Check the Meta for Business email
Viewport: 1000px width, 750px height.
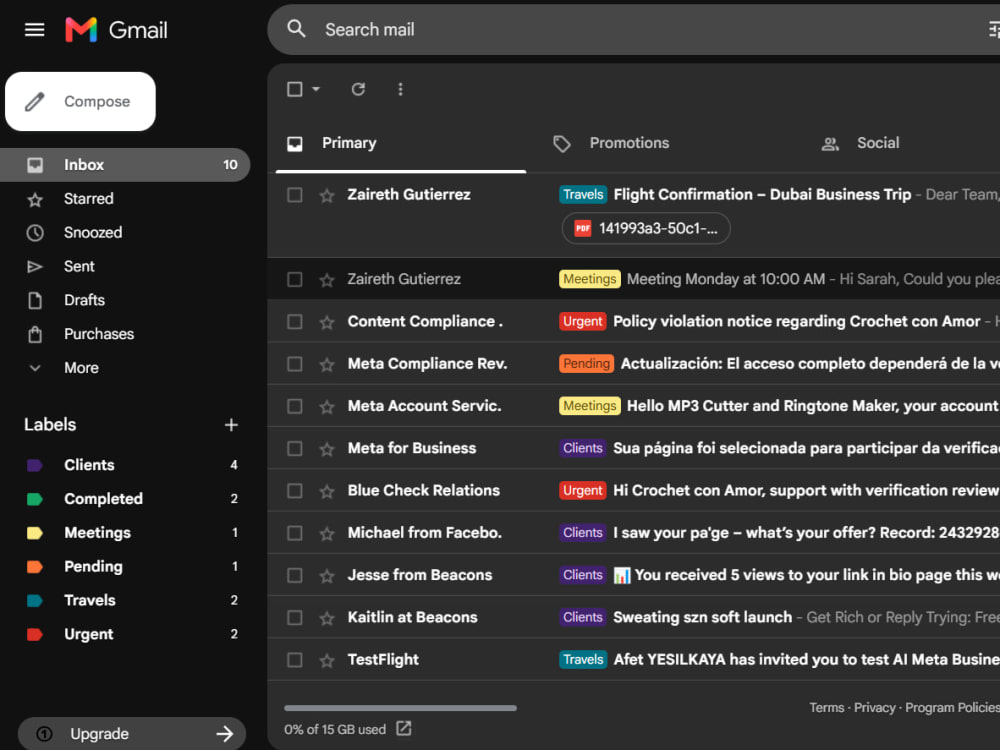coord(295,448)
